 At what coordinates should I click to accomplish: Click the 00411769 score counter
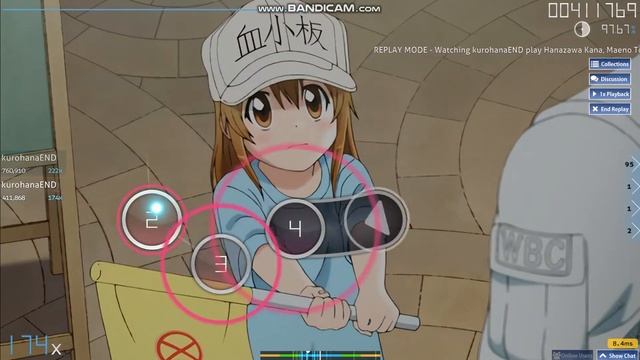pyautogui.click(x=593, y=10)
